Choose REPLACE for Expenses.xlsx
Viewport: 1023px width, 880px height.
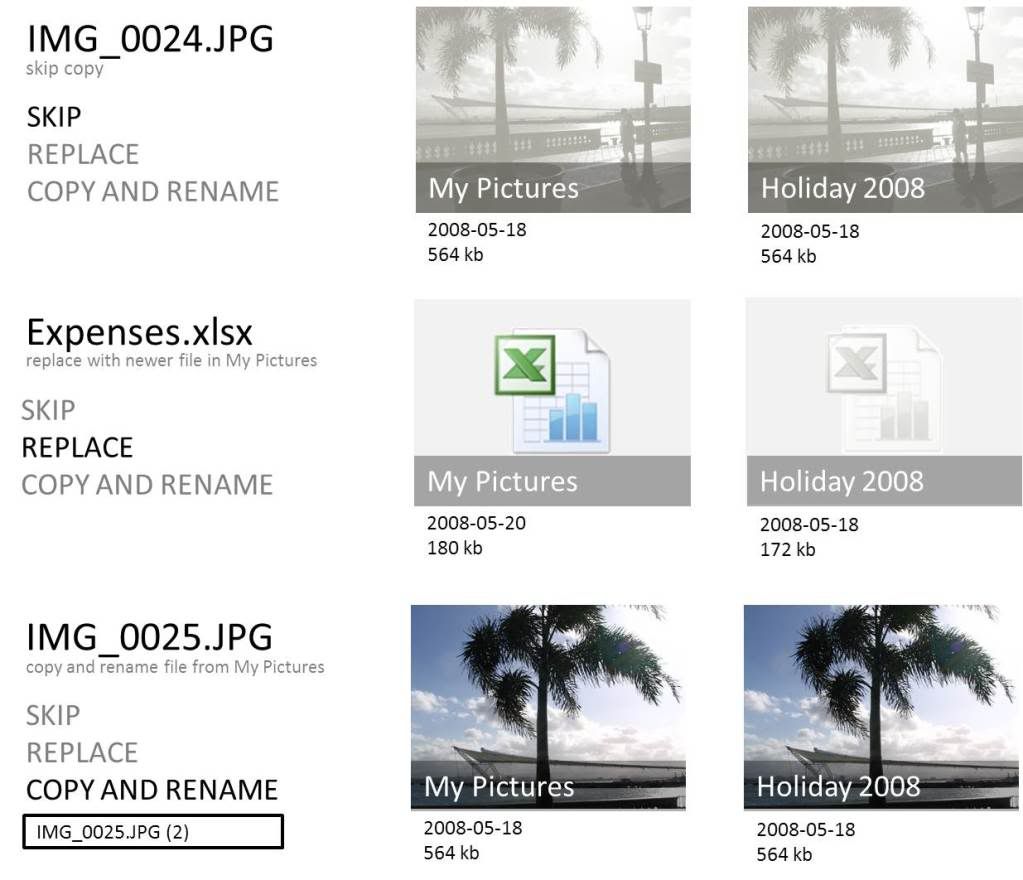pyautogui.click(x=77, y=448)
